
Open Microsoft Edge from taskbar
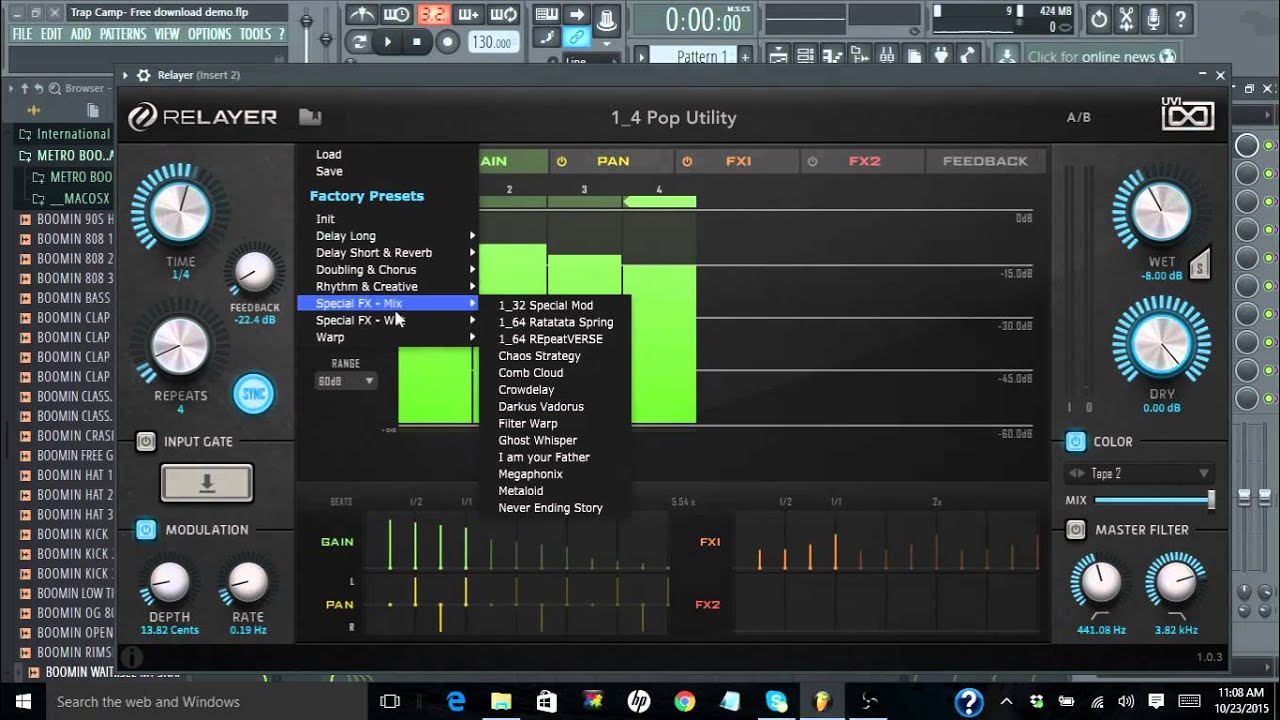coord(456,702)
